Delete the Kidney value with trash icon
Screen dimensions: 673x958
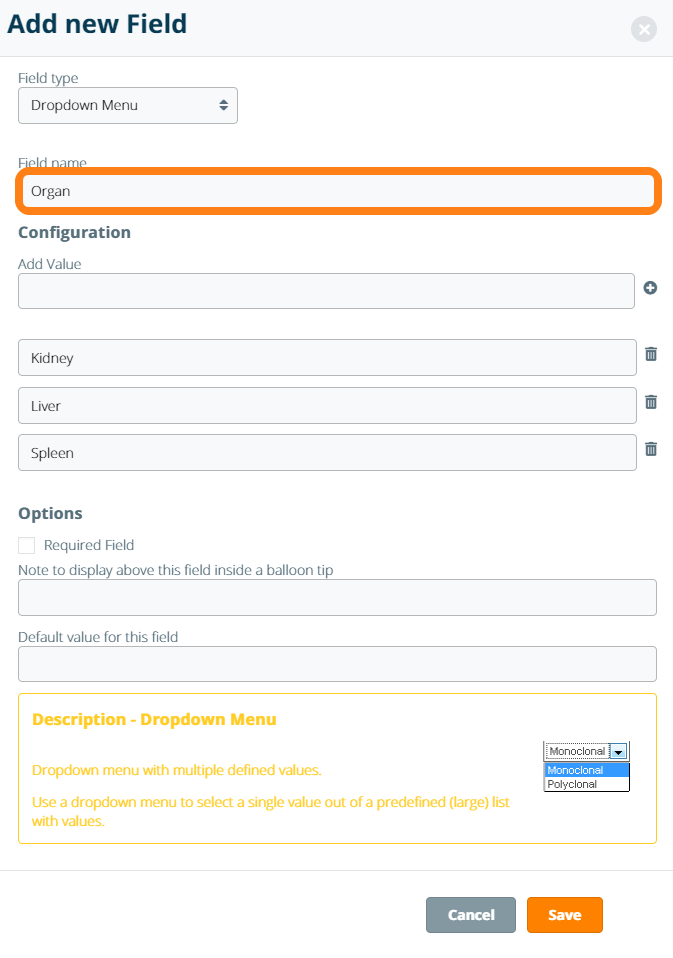click(651, 354)
